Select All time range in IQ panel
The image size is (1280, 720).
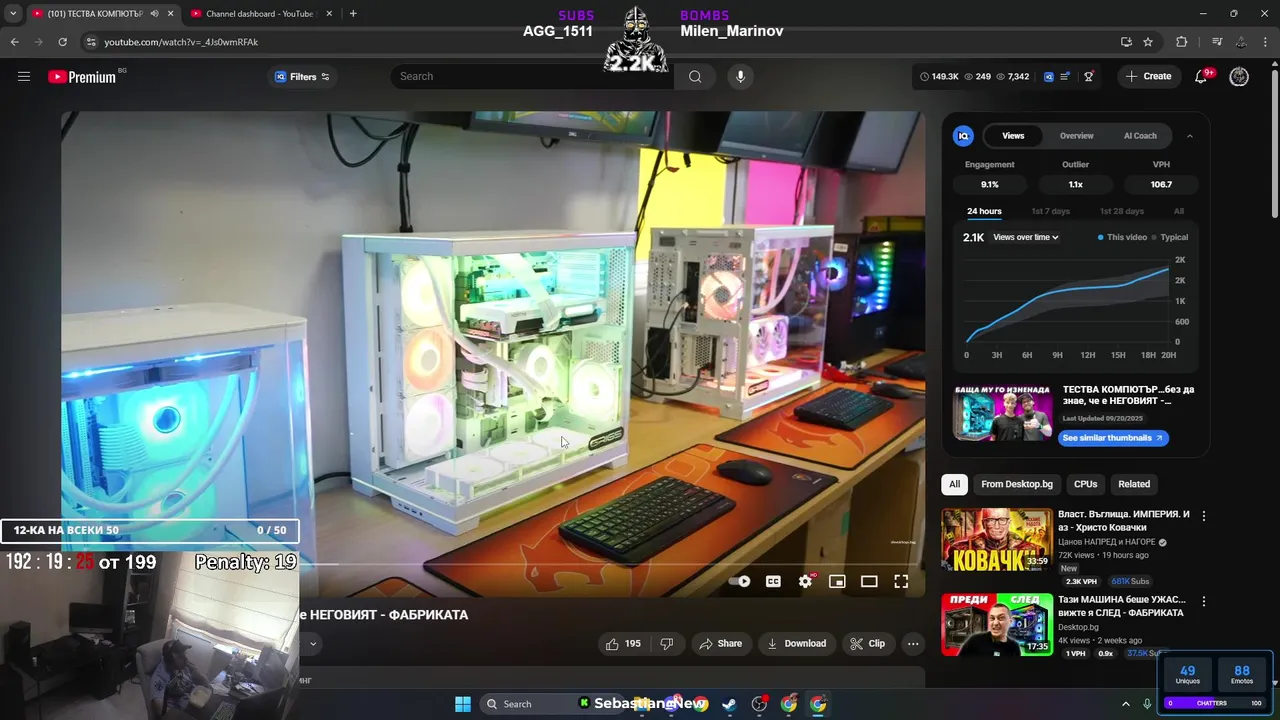tap(1179, 211)
